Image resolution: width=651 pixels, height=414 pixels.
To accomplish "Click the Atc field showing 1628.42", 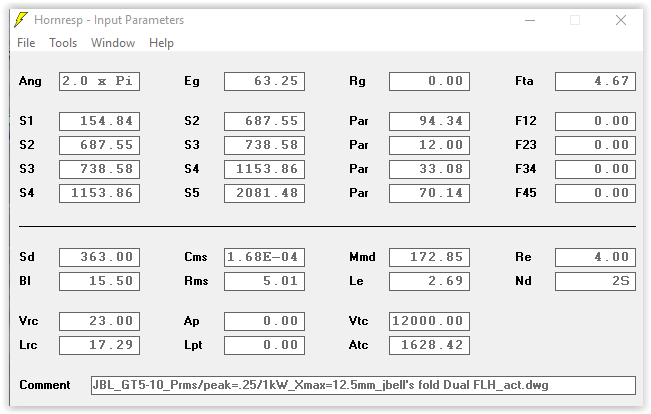I will [x=429, y=345].
